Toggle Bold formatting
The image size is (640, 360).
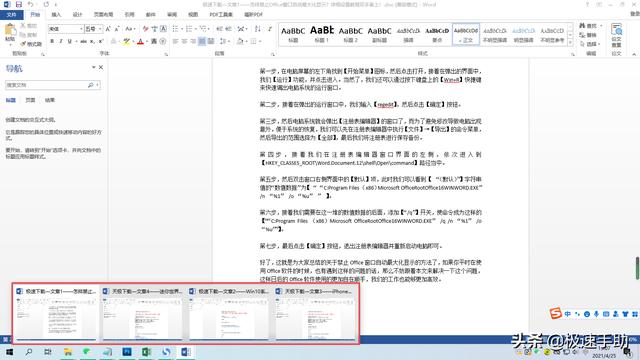[x=52, y=41]
